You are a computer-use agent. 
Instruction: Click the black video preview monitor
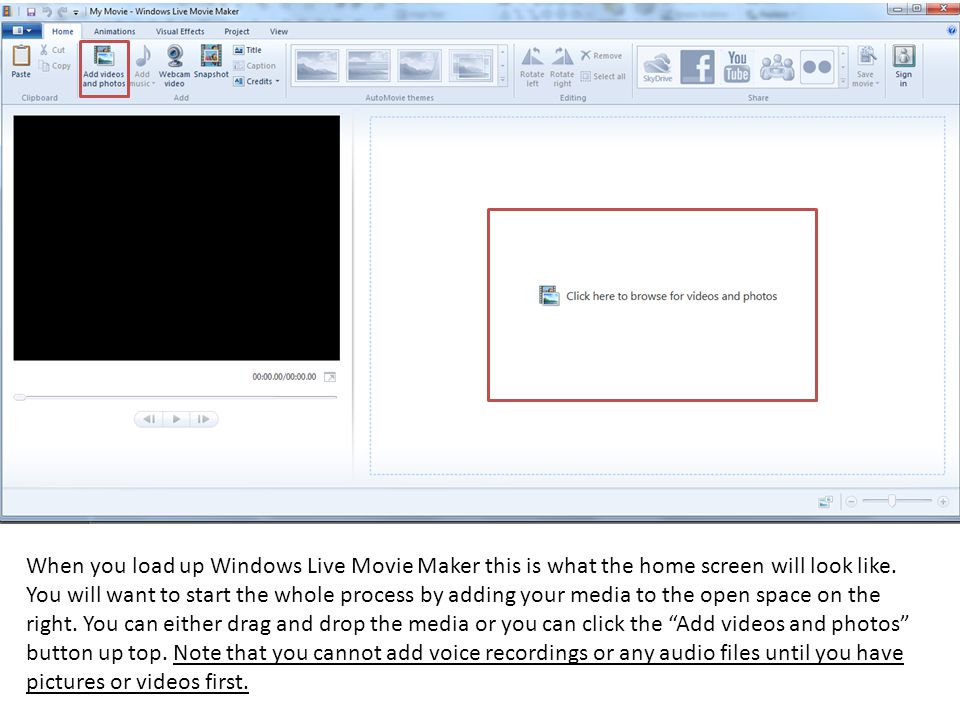coord(176,238)
